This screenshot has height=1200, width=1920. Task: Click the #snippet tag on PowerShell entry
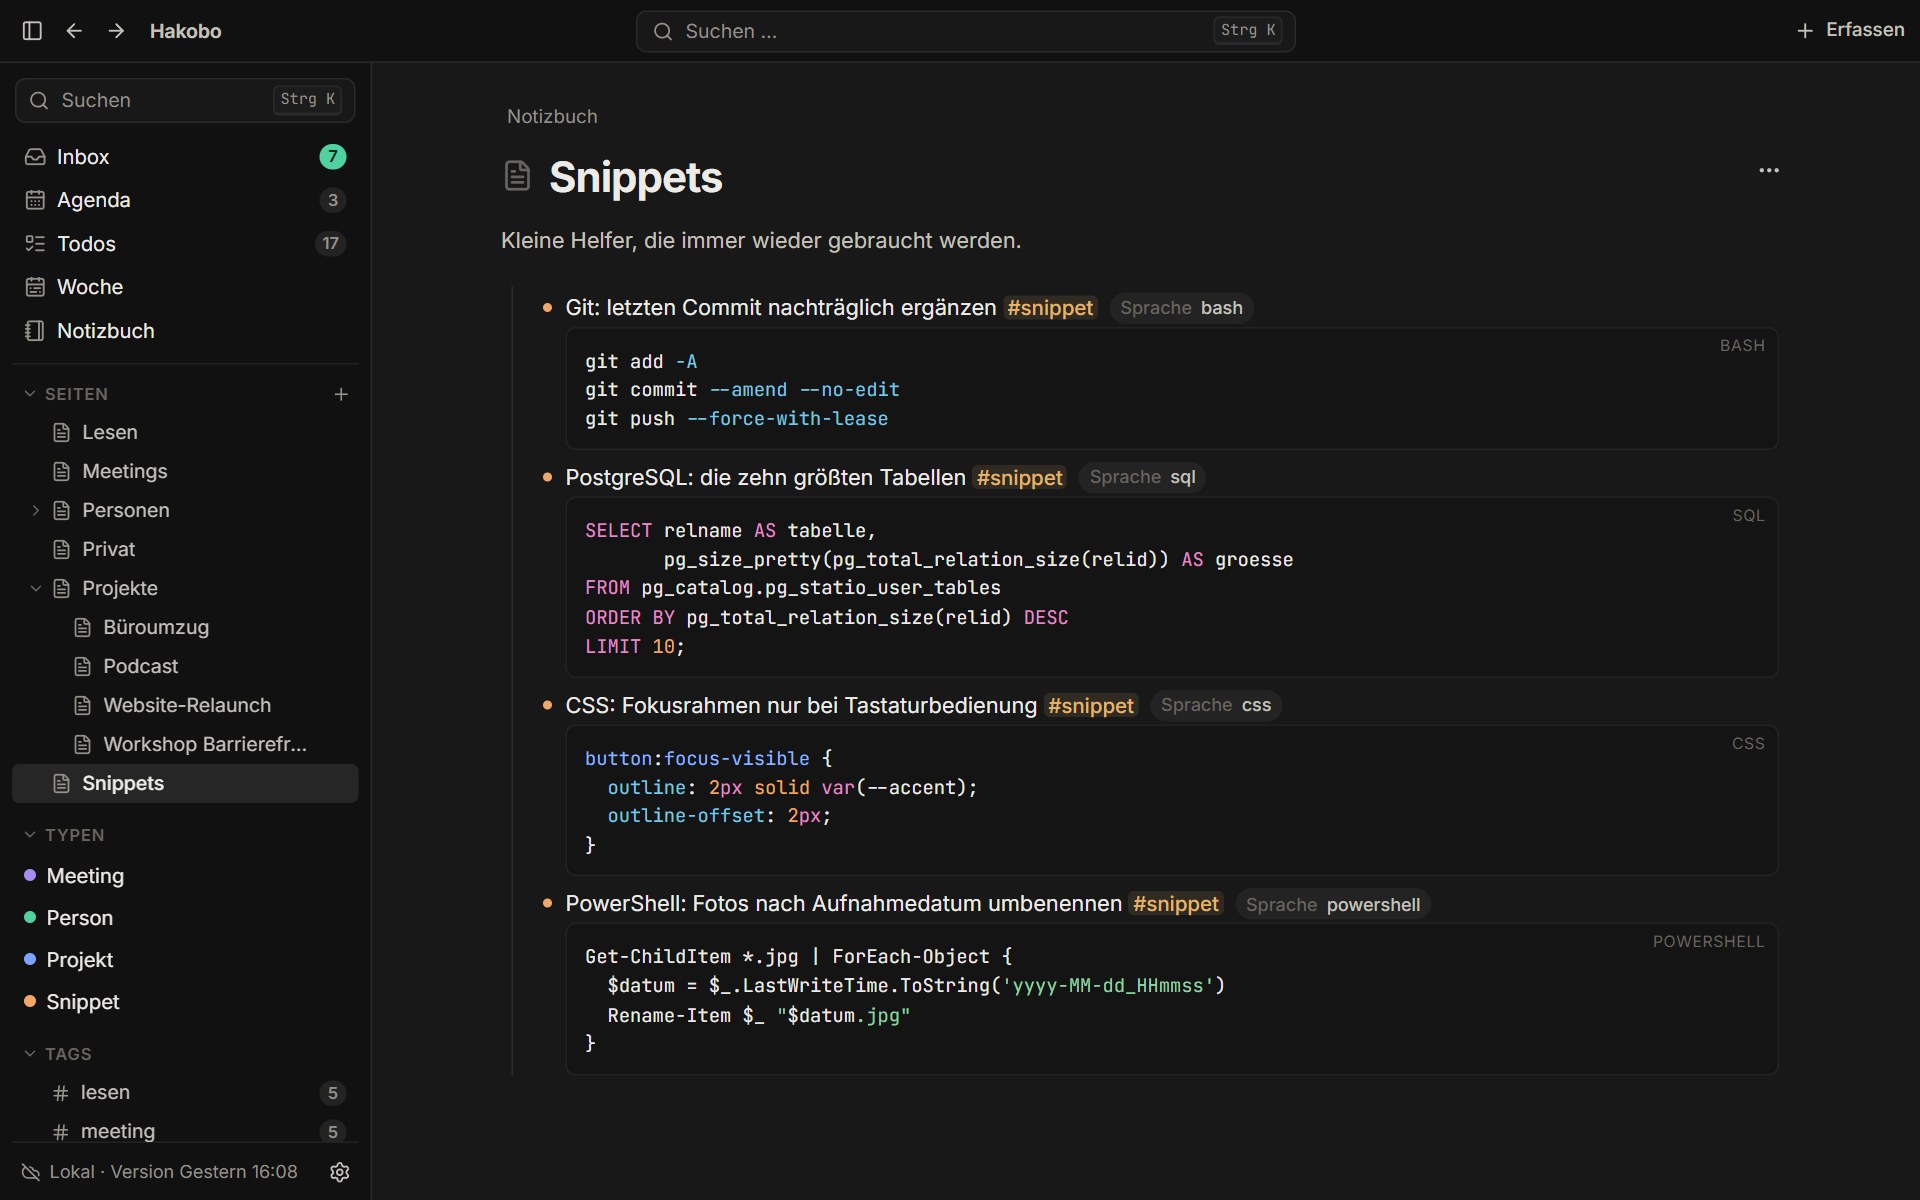coord(1176,904)
